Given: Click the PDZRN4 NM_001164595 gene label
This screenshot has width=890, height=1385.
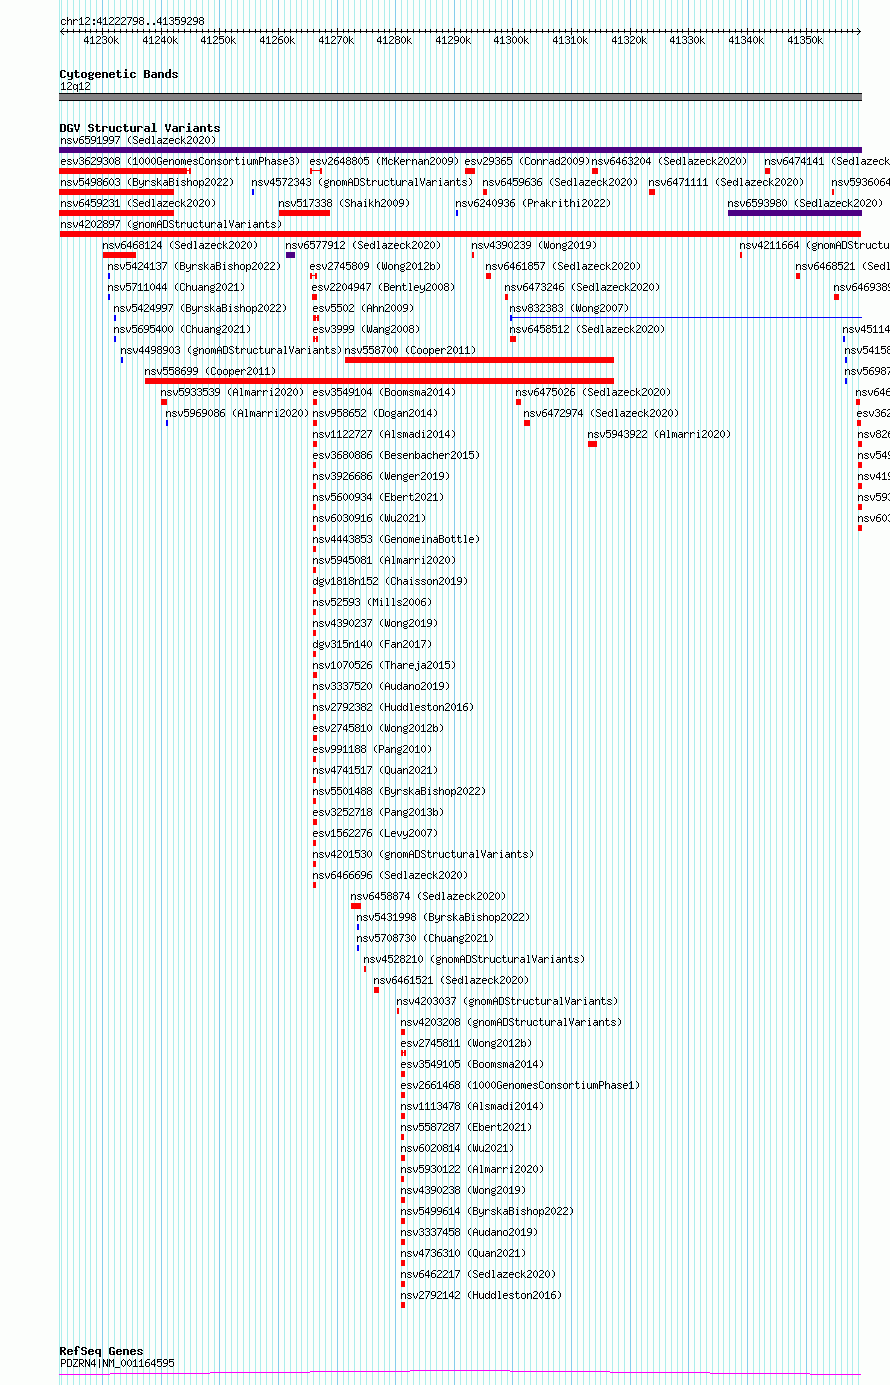Looking at the screenshot, I should (x=117, y=1362).
